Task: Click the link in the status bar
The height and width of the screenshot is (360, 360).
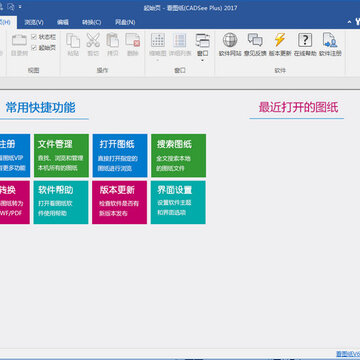Action: click(x=348, y=354)
